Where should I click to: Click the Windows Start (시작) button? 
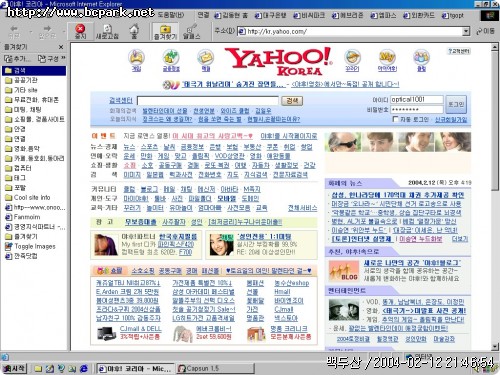coord(14,368)
